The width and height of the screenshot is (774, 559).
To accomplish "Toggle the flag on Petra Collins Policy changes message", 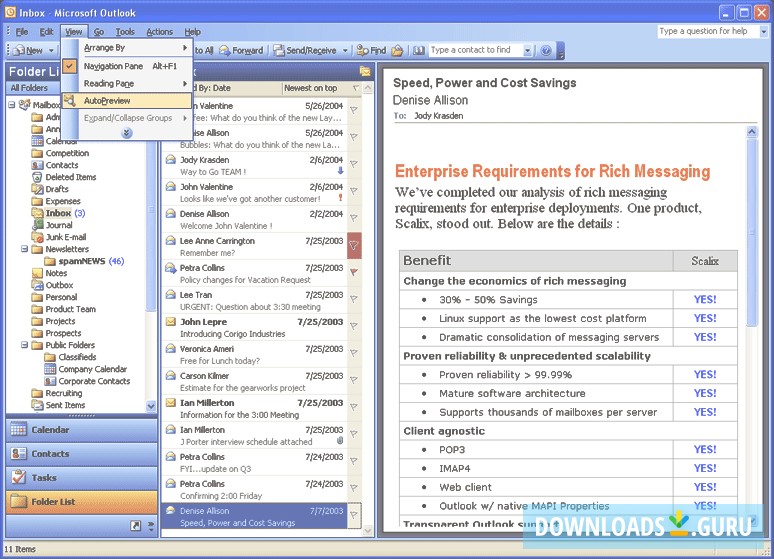I will coord(354,272).
